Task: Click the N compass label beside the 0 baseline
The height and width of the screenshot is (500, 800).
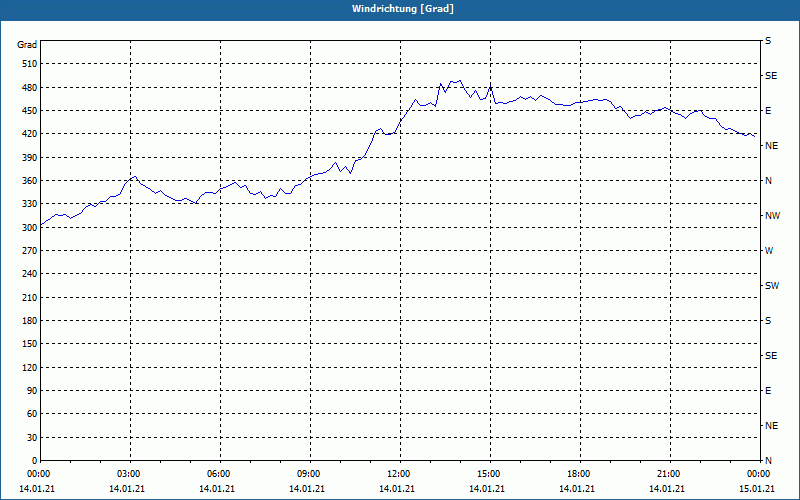Action: [x=769, y=461]
